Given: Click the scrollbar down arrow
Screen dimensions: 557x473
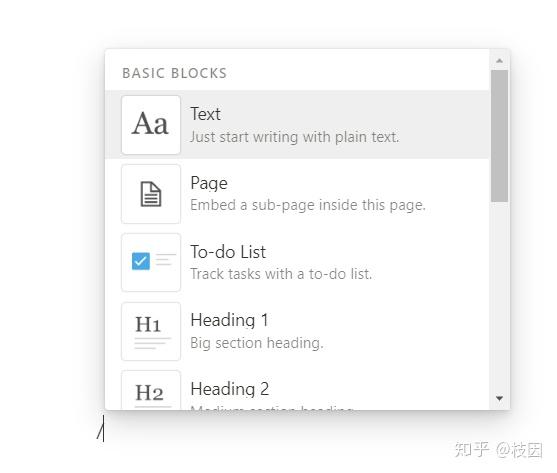Looking at the screenshot, I should (x=499, y=398).
